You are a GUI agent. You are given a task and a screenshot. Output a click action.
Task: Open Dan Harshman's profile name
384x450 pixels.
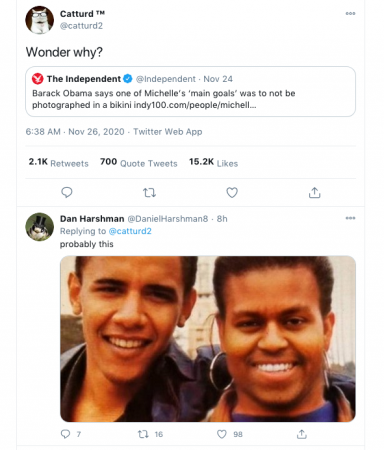(x=92, y=219)
